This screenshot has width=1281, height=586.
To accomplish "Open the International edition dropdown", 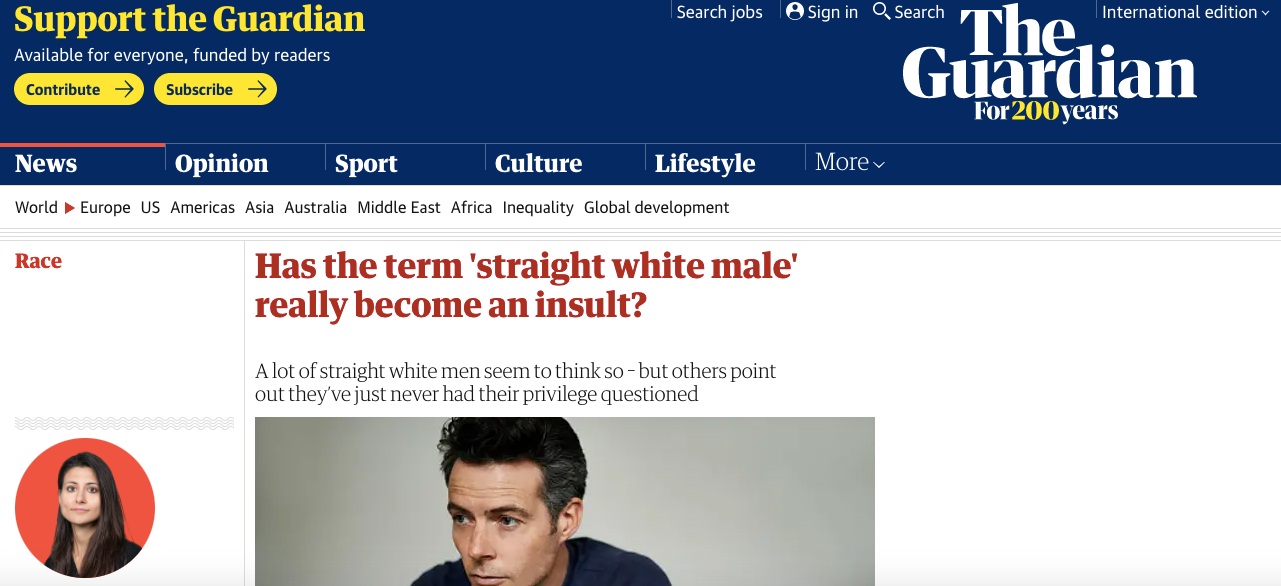I will [1187, 12].
